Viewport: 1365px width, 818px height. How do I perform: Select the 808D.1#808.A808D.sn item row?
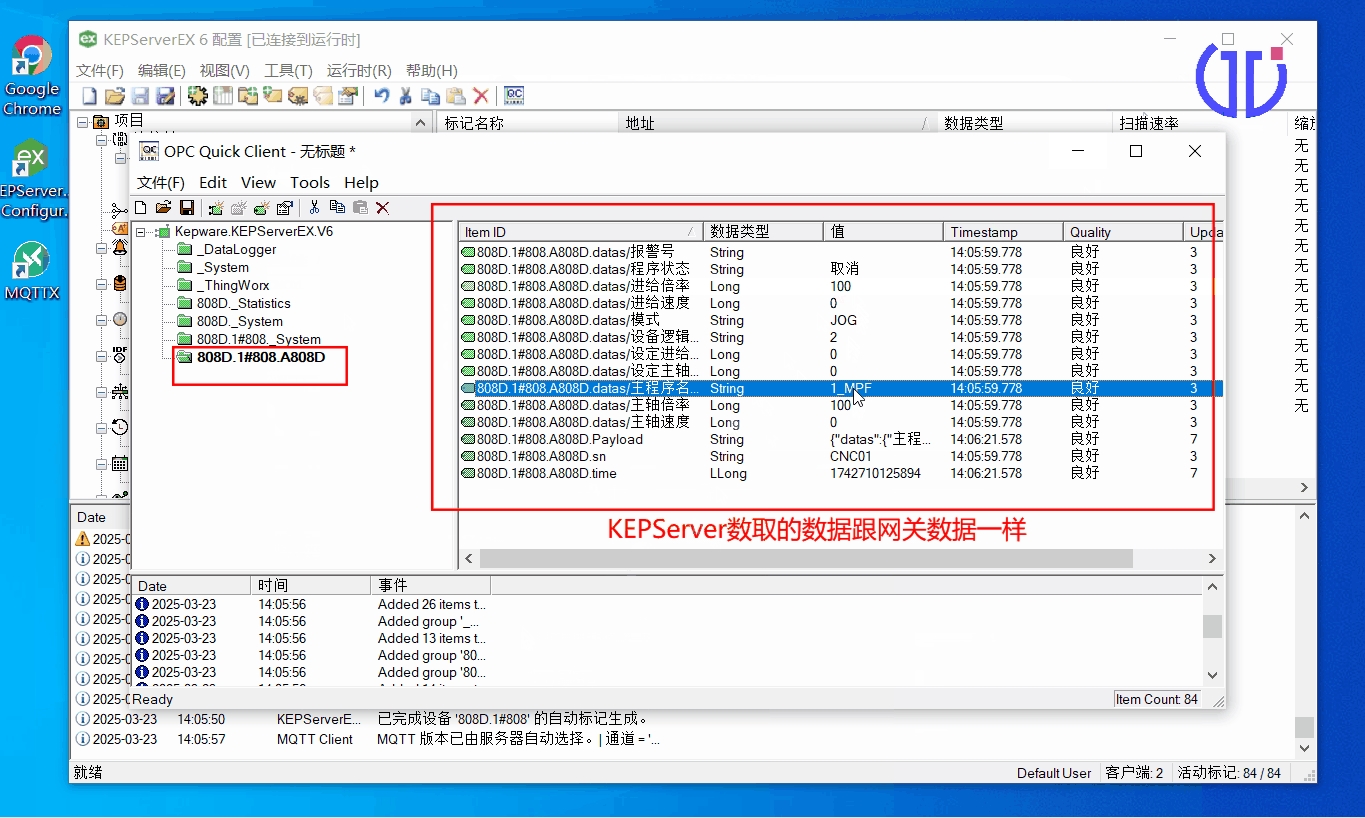coord(840,457)
